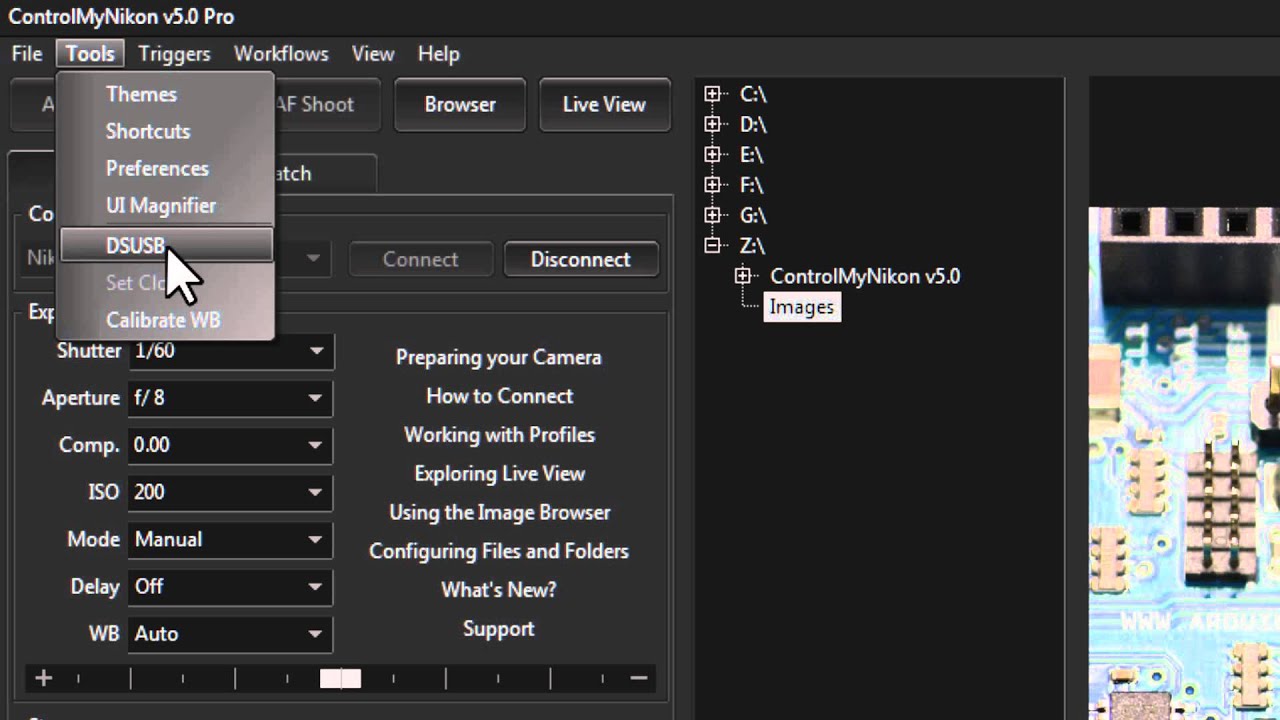Open Using the Image Browser link
The image size is (1280, 720).
pyautogui.click(x=499, y=512)
